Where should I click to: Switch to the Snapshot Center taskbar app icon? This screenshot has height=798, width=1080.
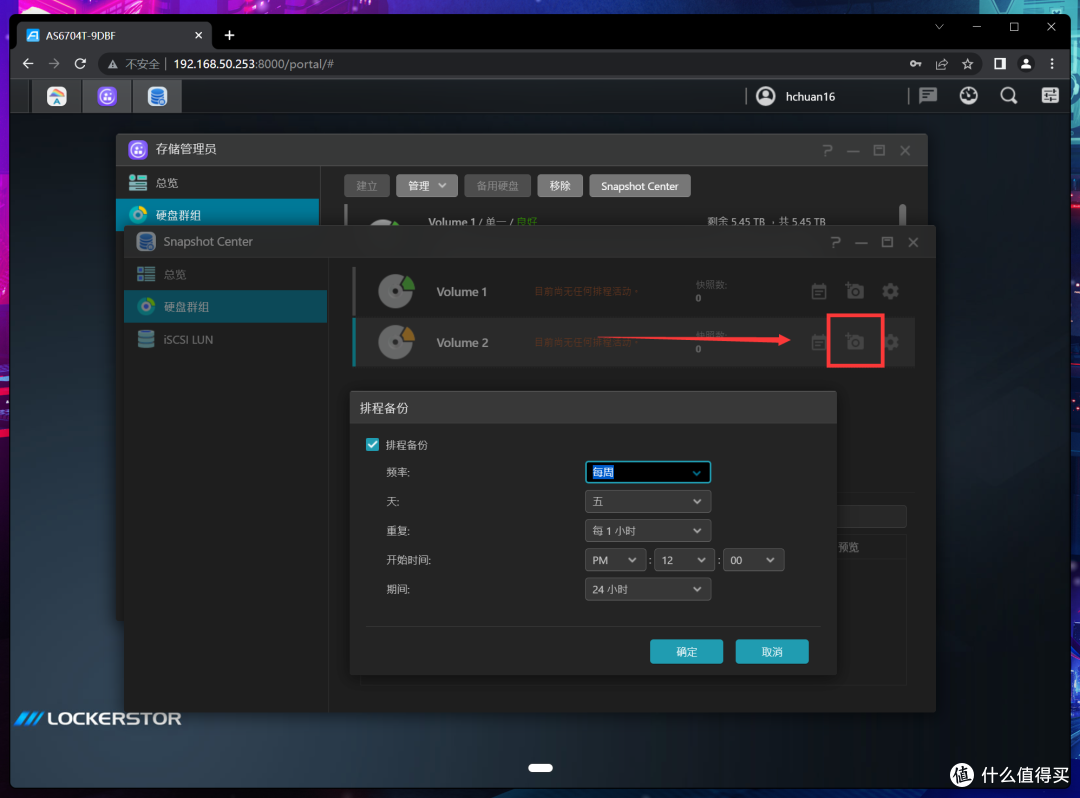[158, 97]
